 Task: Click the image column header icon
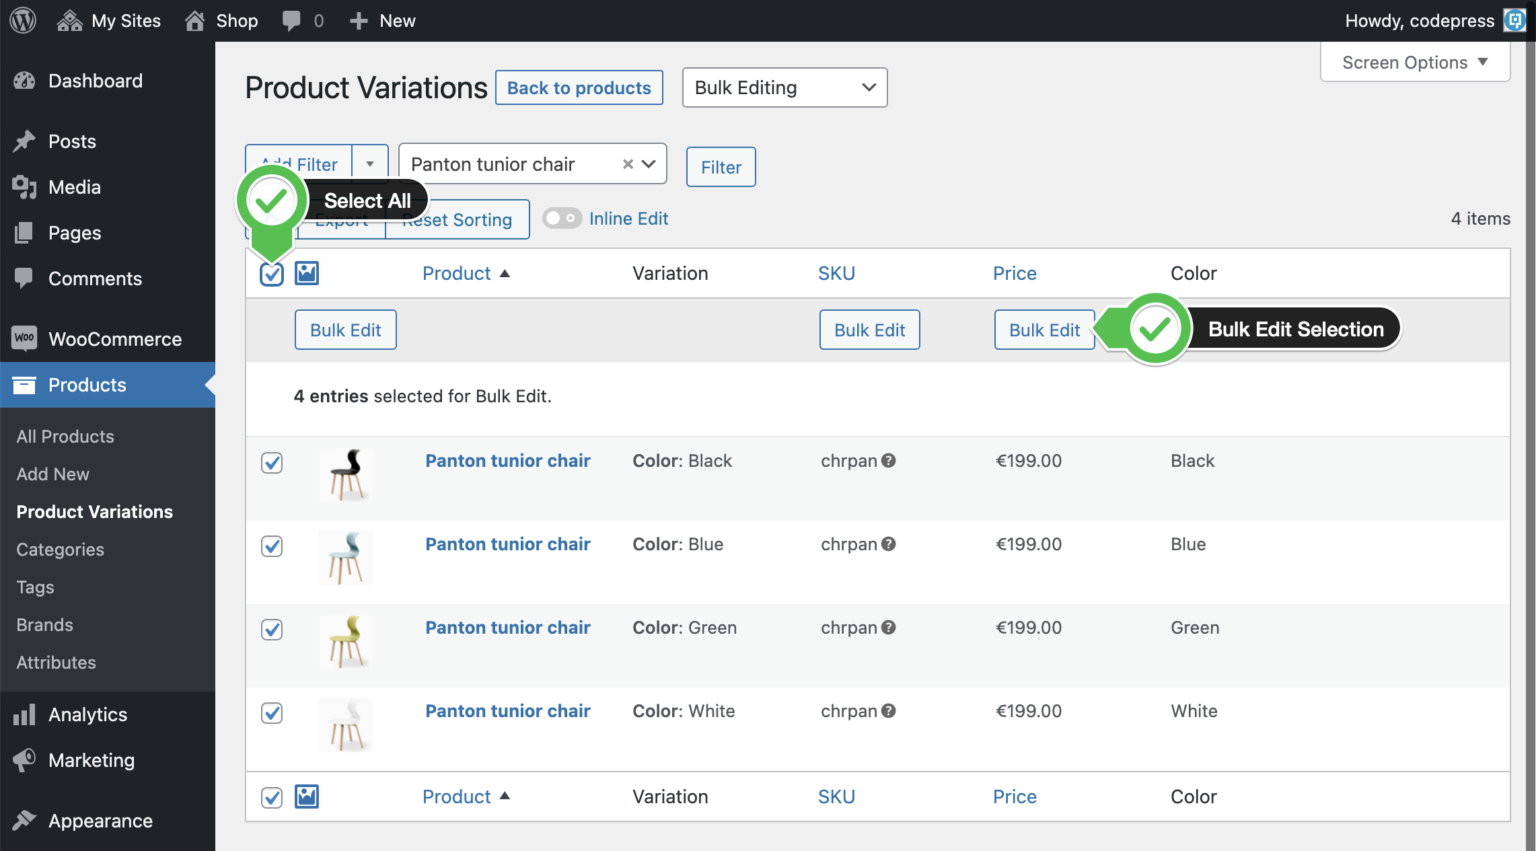306,272
